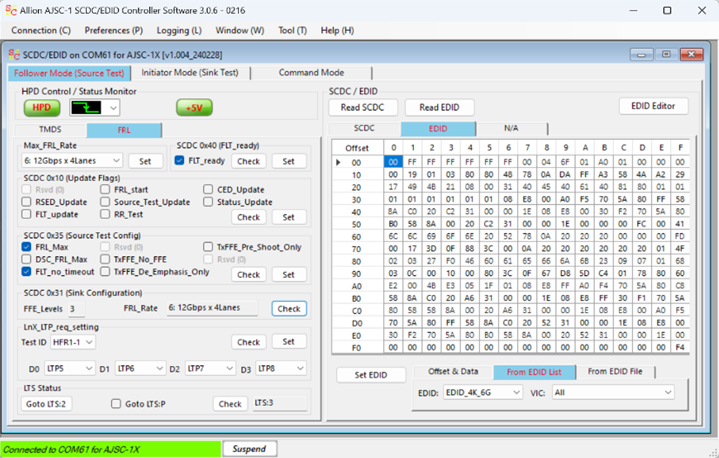Click the app icon in main title bar
Viewport: 719px width, 458px height.
[11, 10]
